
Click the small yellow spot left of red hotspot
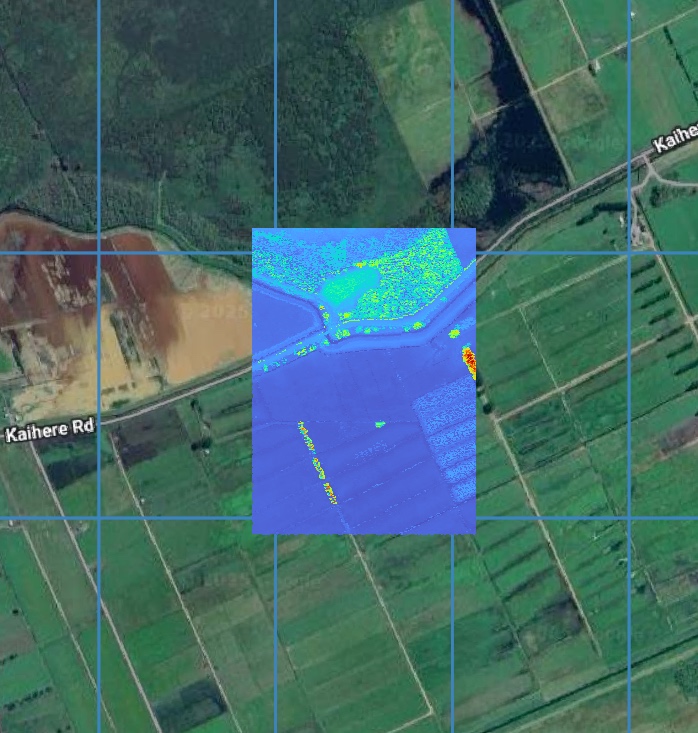coord(453,333)
